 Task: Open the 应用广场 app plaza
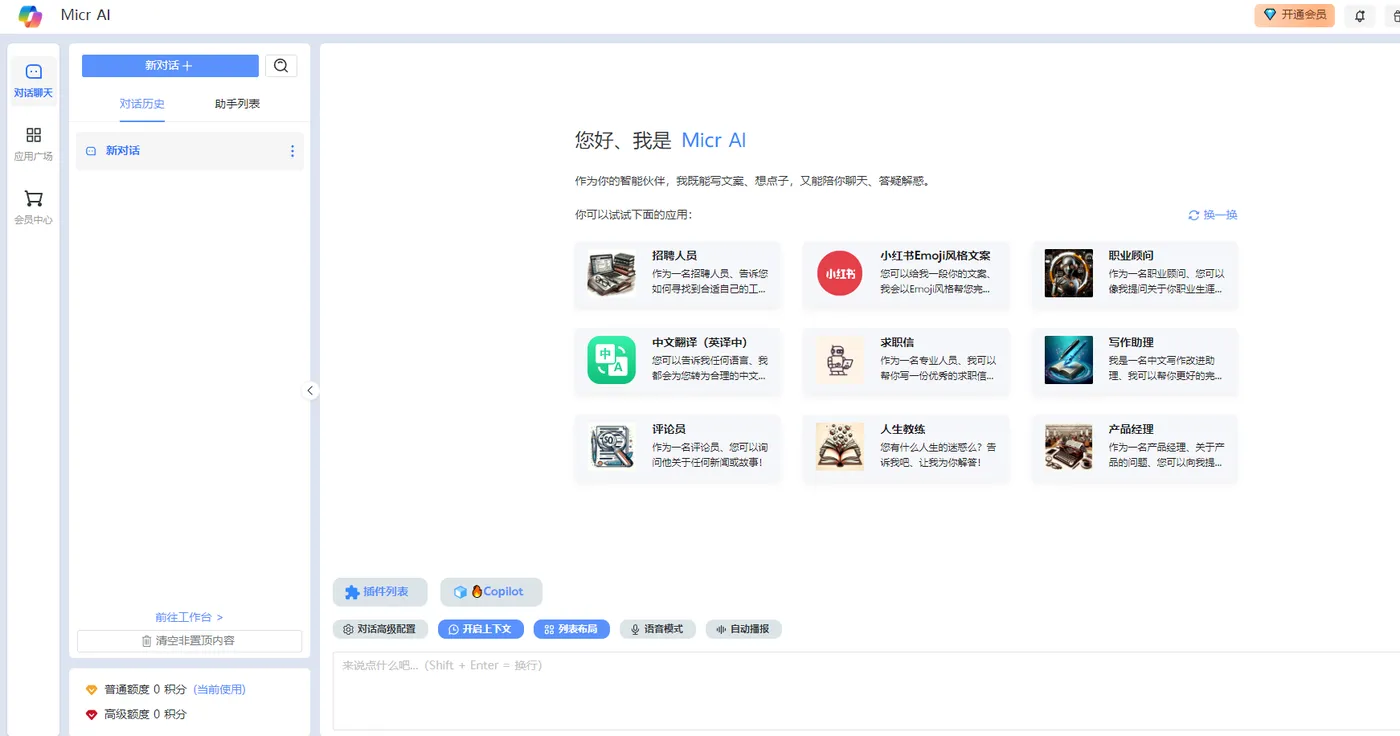(33, 144)
